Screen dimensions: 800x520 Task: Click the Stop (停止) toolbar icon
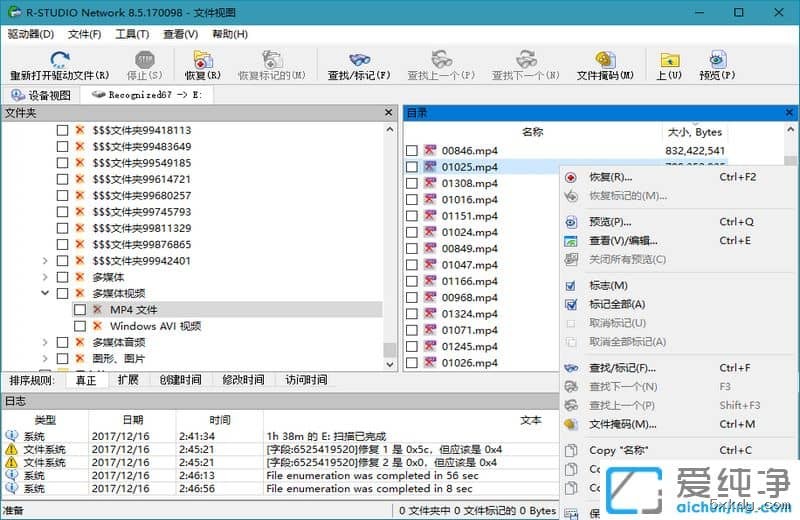coord(144,59)
